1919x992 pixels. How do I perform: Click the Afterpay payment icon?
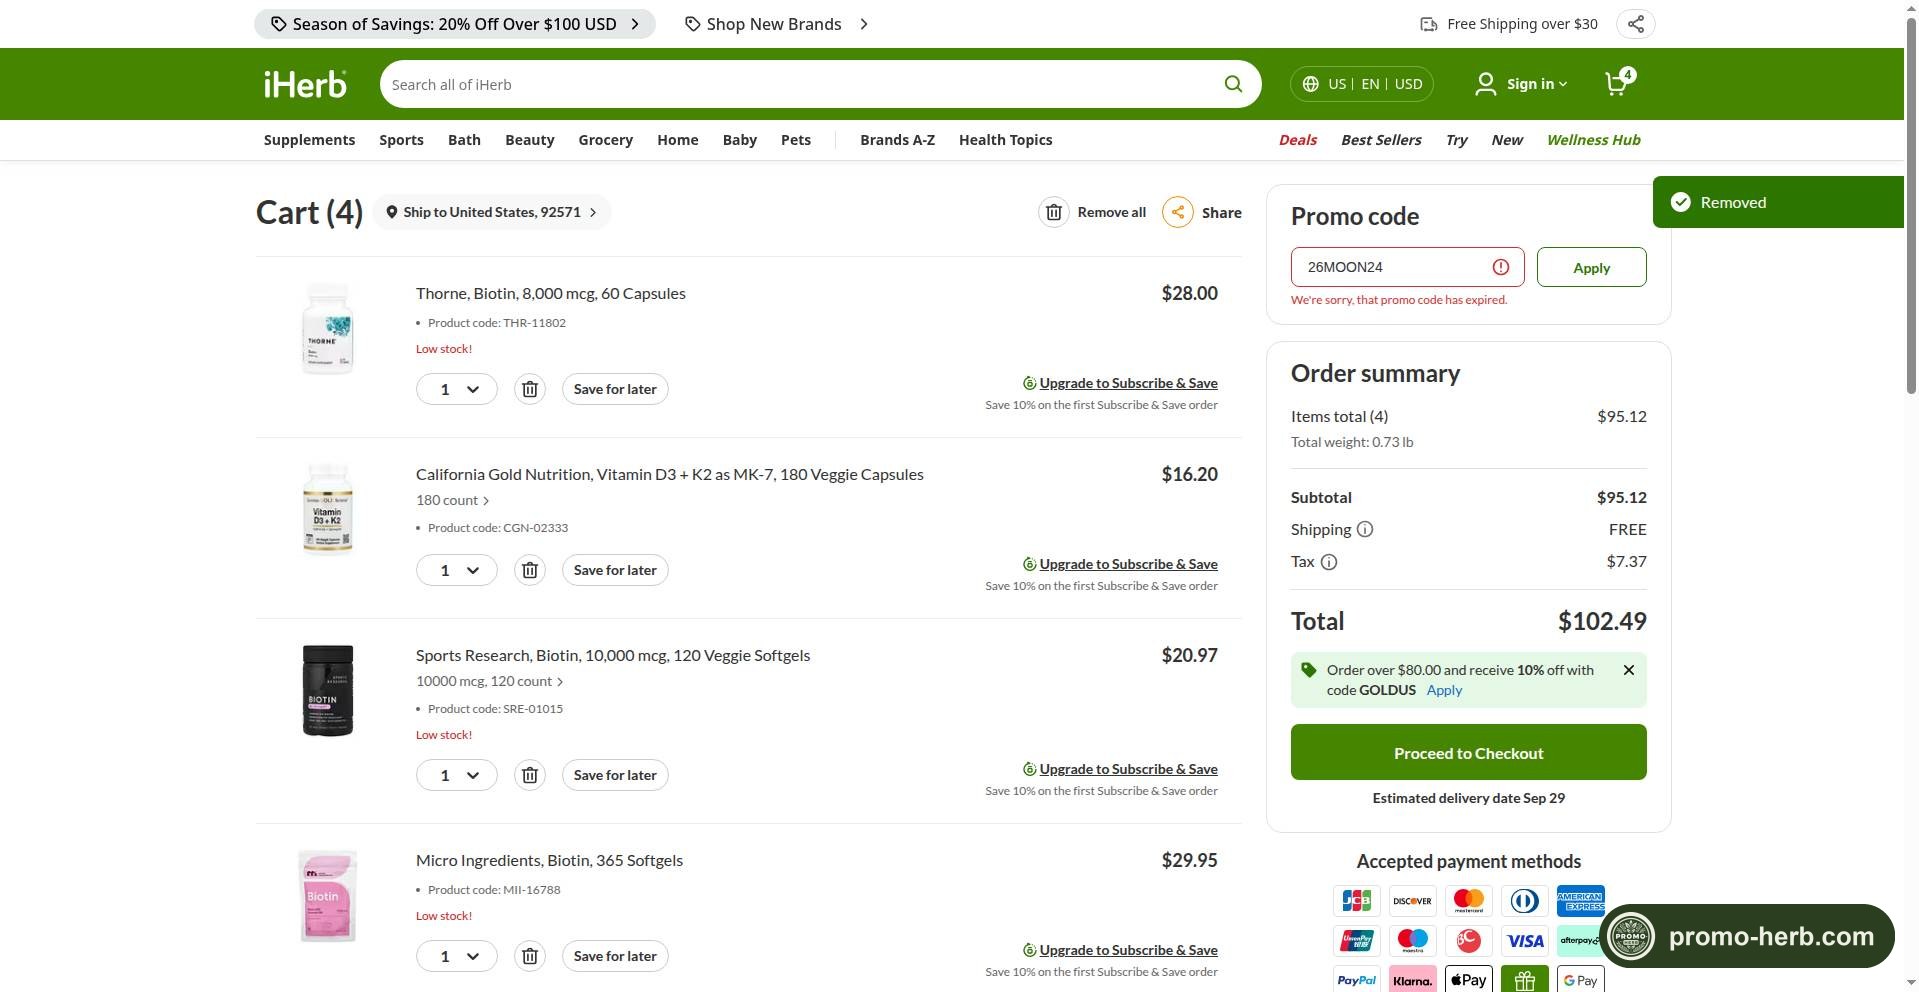coord(1580,941)
